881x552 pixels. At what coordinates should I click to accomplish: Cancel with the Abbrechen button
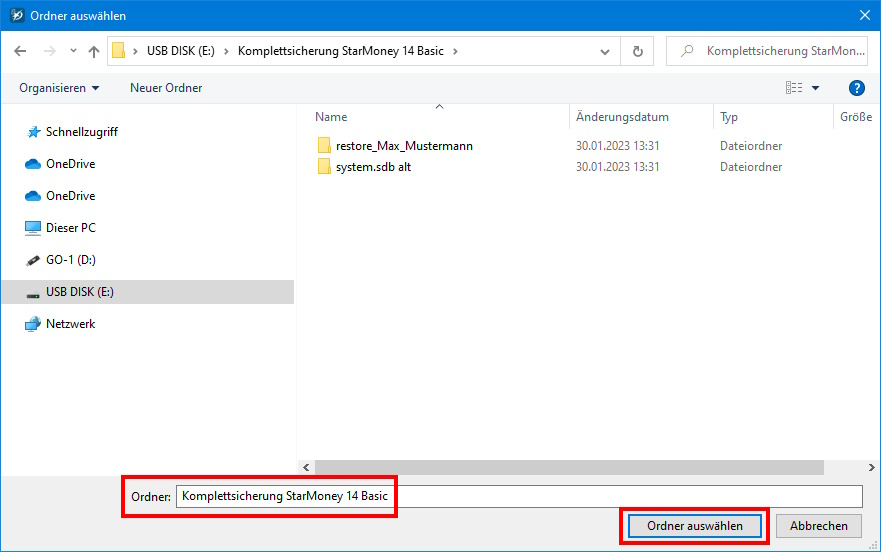point(819,526)
